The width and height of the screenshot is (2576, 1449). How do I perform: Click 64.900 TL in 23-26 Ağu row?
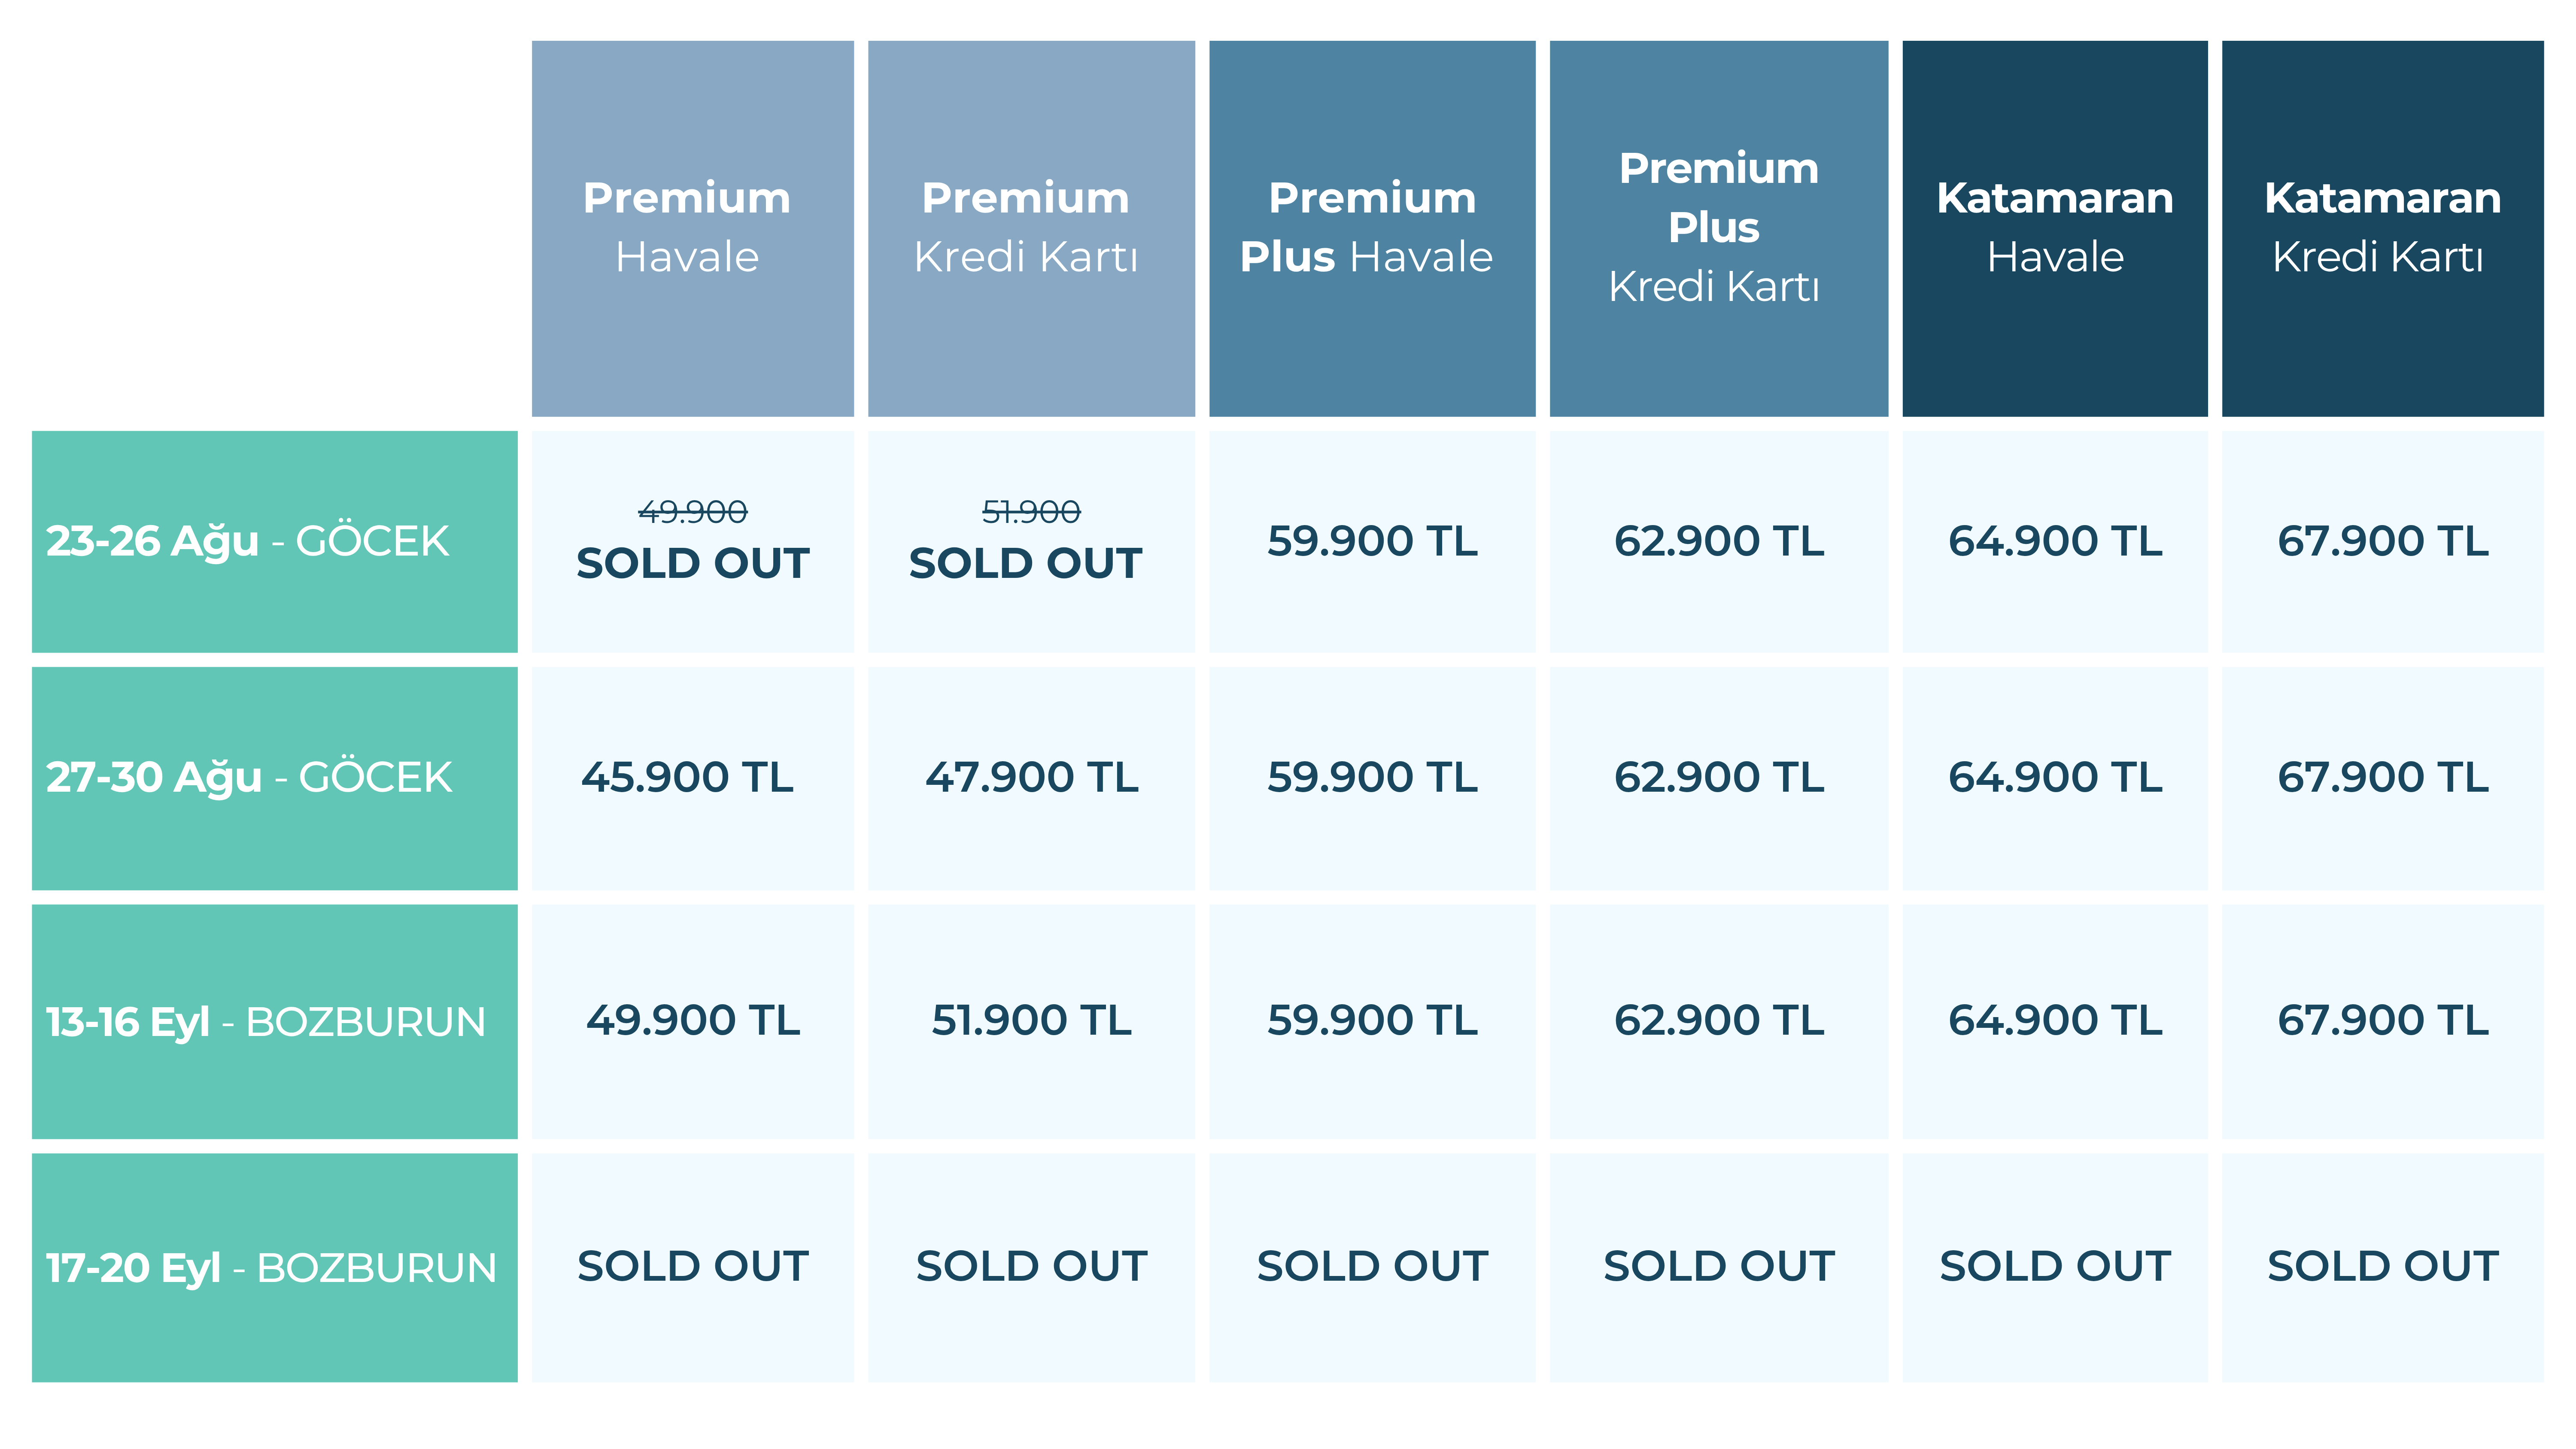coord(2054,541)
